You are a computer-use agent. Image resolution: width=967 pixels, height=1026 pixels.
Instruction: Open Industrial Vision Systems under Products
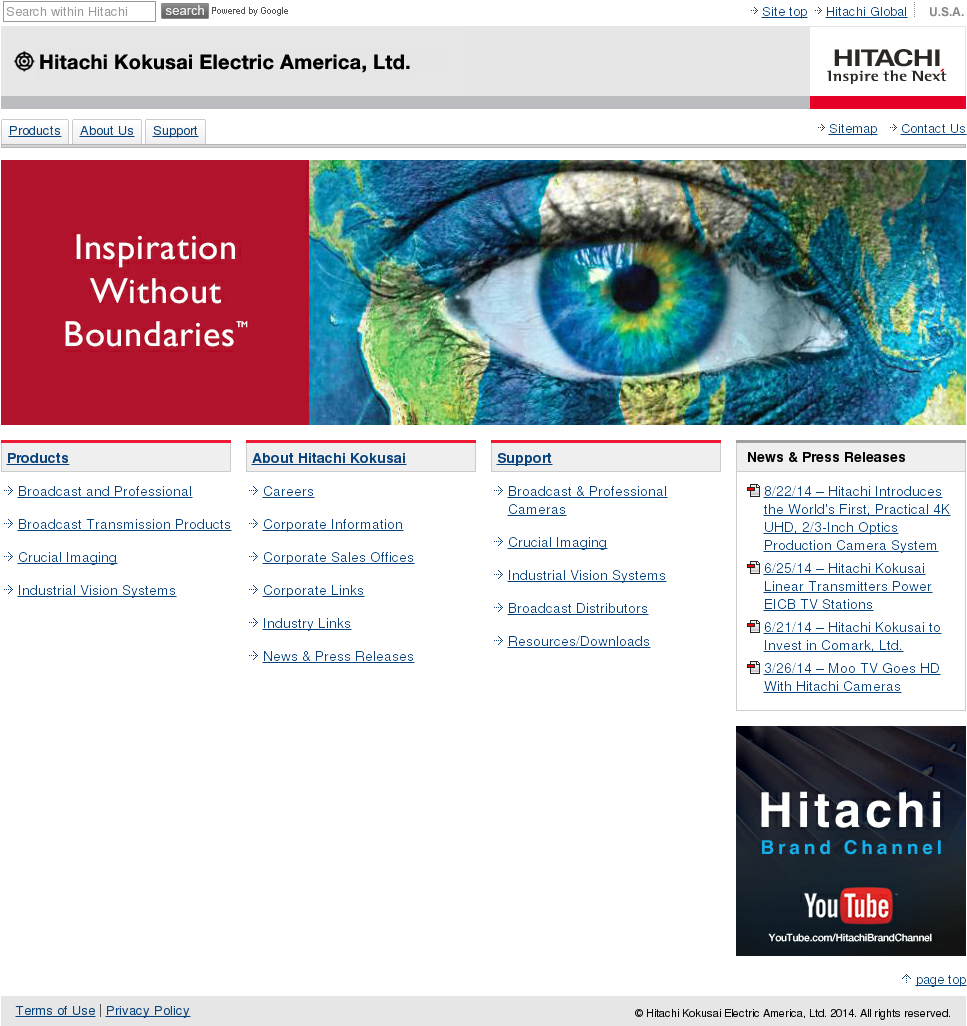tap(97, 590)
